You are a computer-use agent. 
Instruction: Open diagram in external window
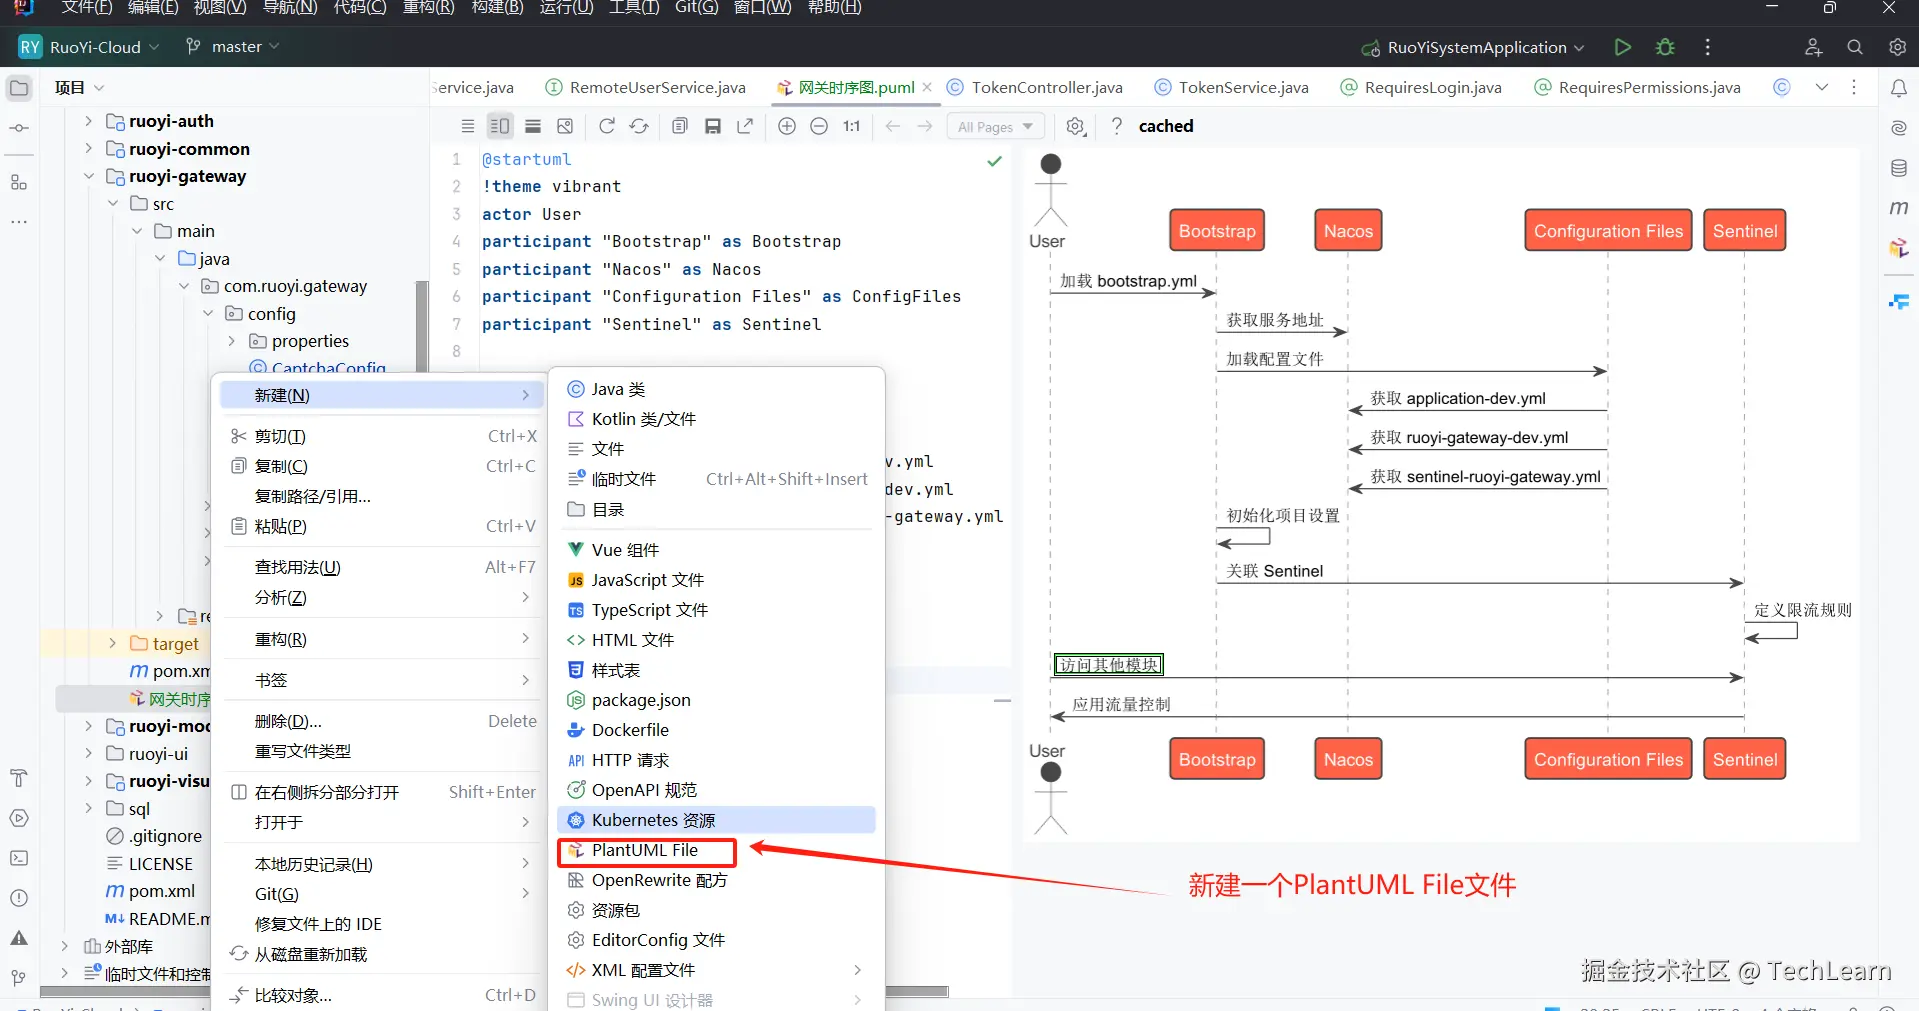tap(745, 126)
